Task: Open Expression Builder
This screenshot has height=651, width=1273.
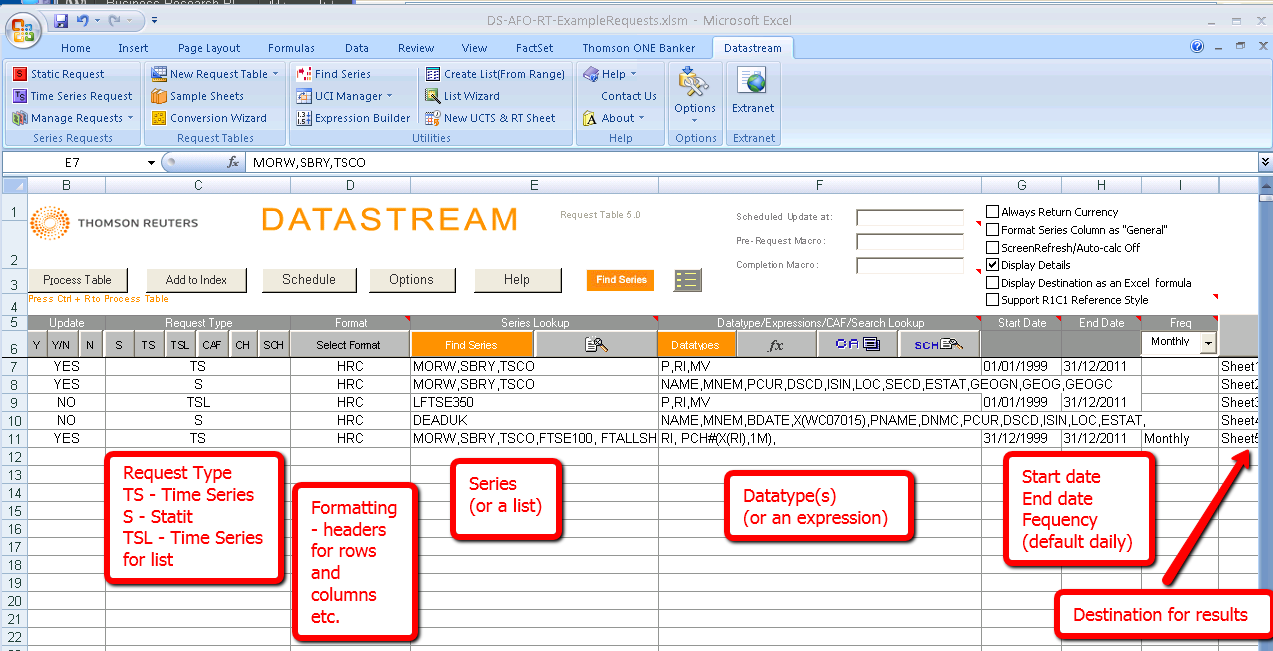Action: pyautogui.click(x=354, y=118)
